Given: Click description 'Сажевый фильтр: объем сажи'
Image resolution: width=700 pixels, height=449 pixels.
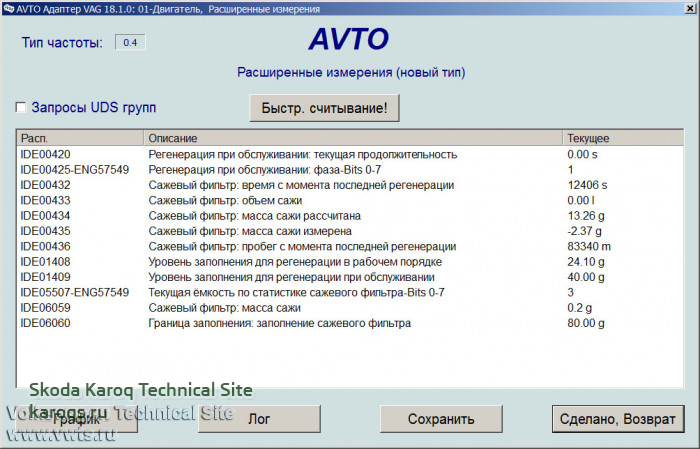Looking at the screenshot, I should pos(225,200).
